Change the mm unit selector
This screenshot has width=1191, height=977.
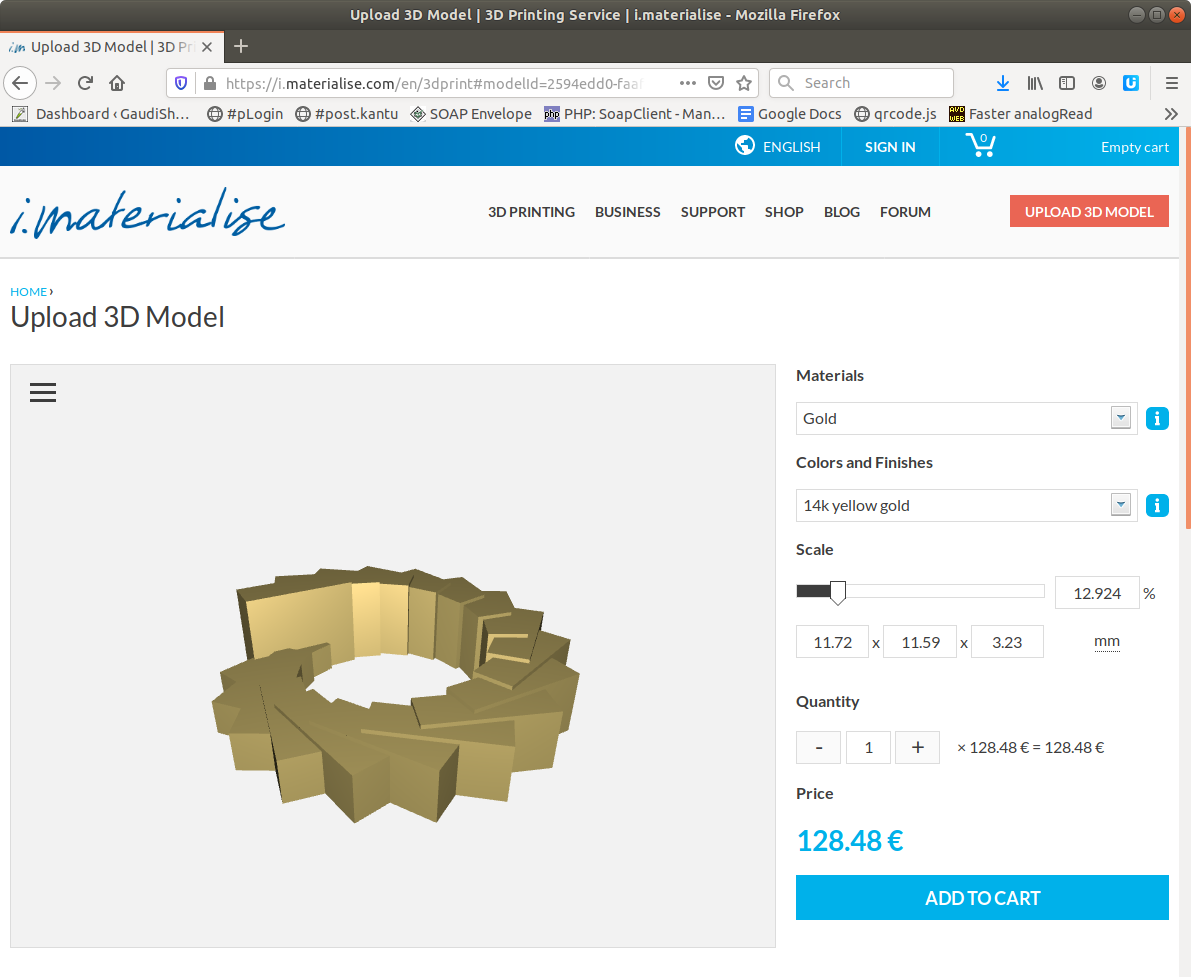(x=1107, y=642)
